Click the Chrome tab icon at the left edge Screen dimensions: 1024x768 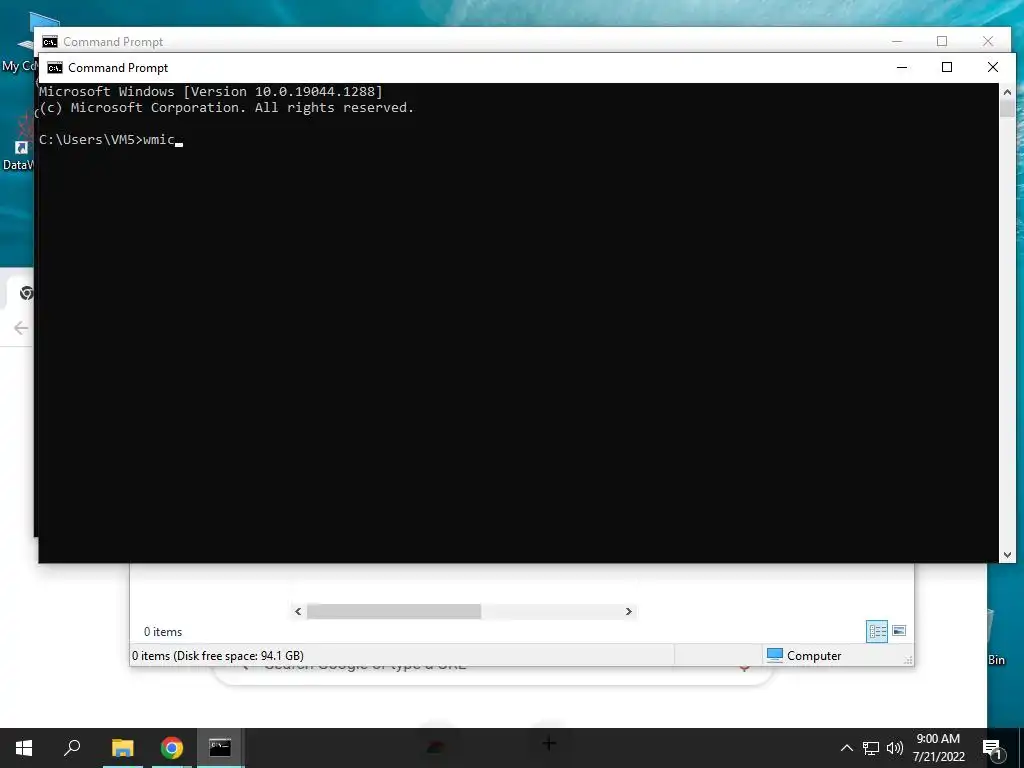[26, 293]
